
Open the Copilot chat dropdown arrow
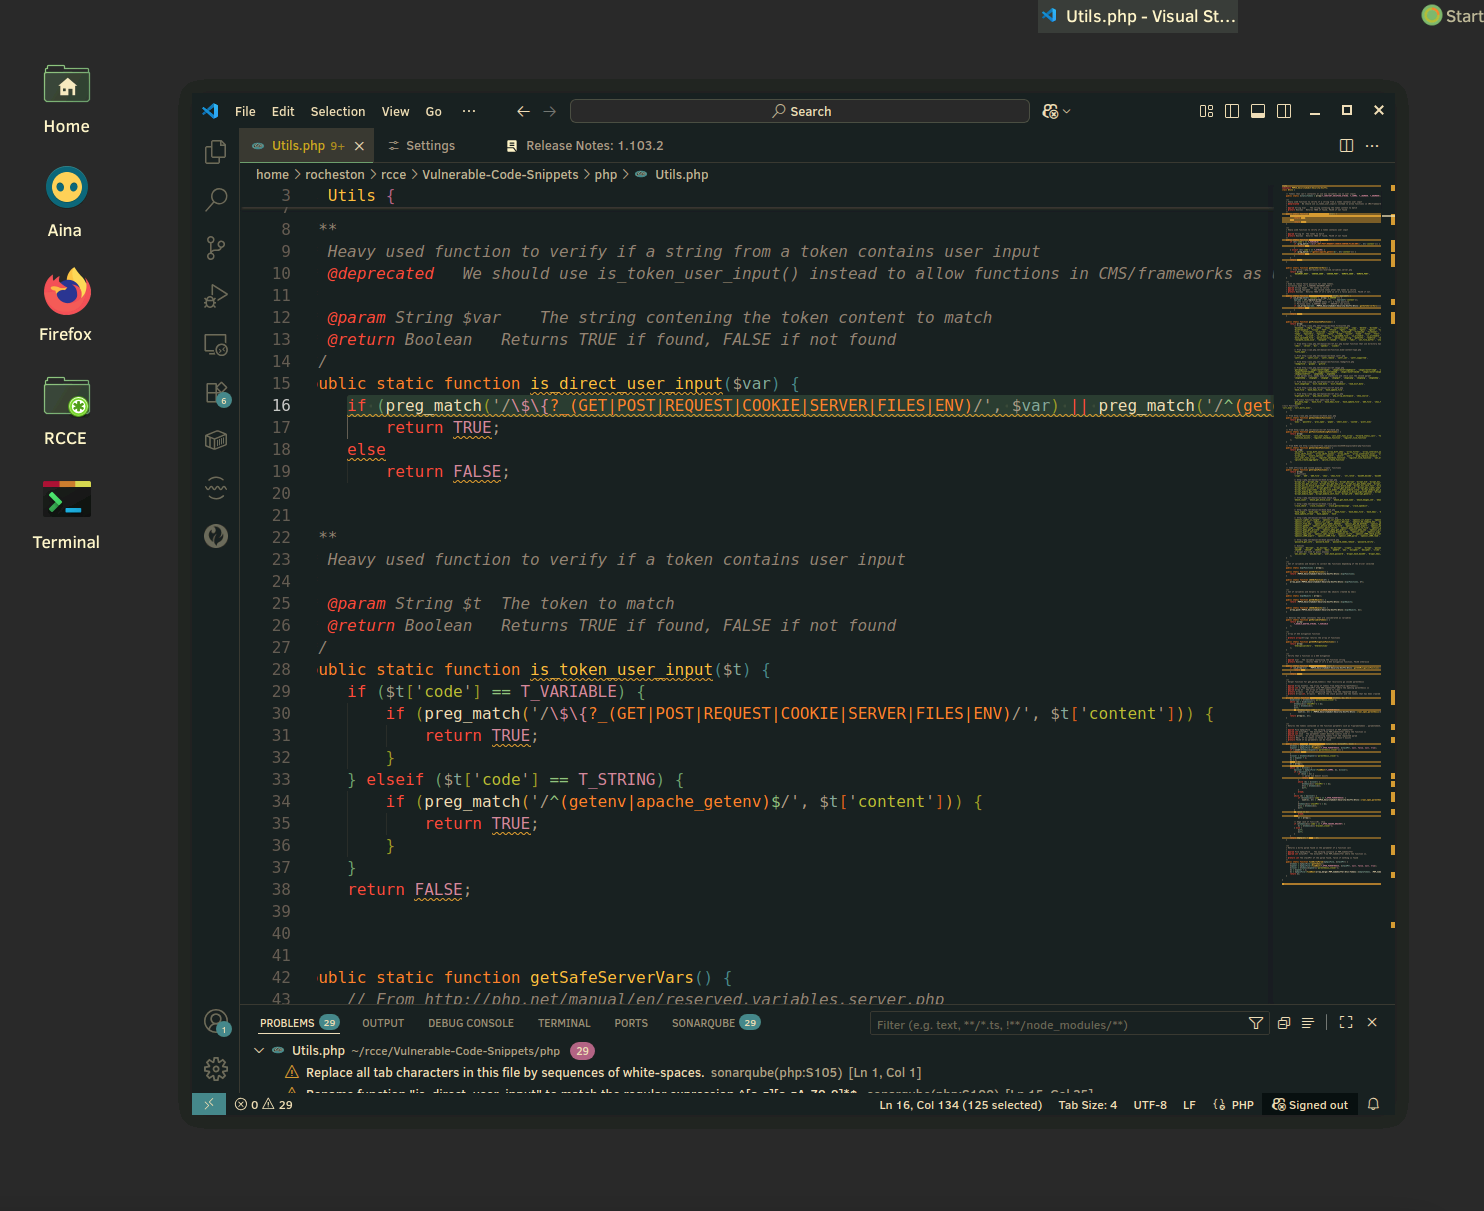point(1067,112)
